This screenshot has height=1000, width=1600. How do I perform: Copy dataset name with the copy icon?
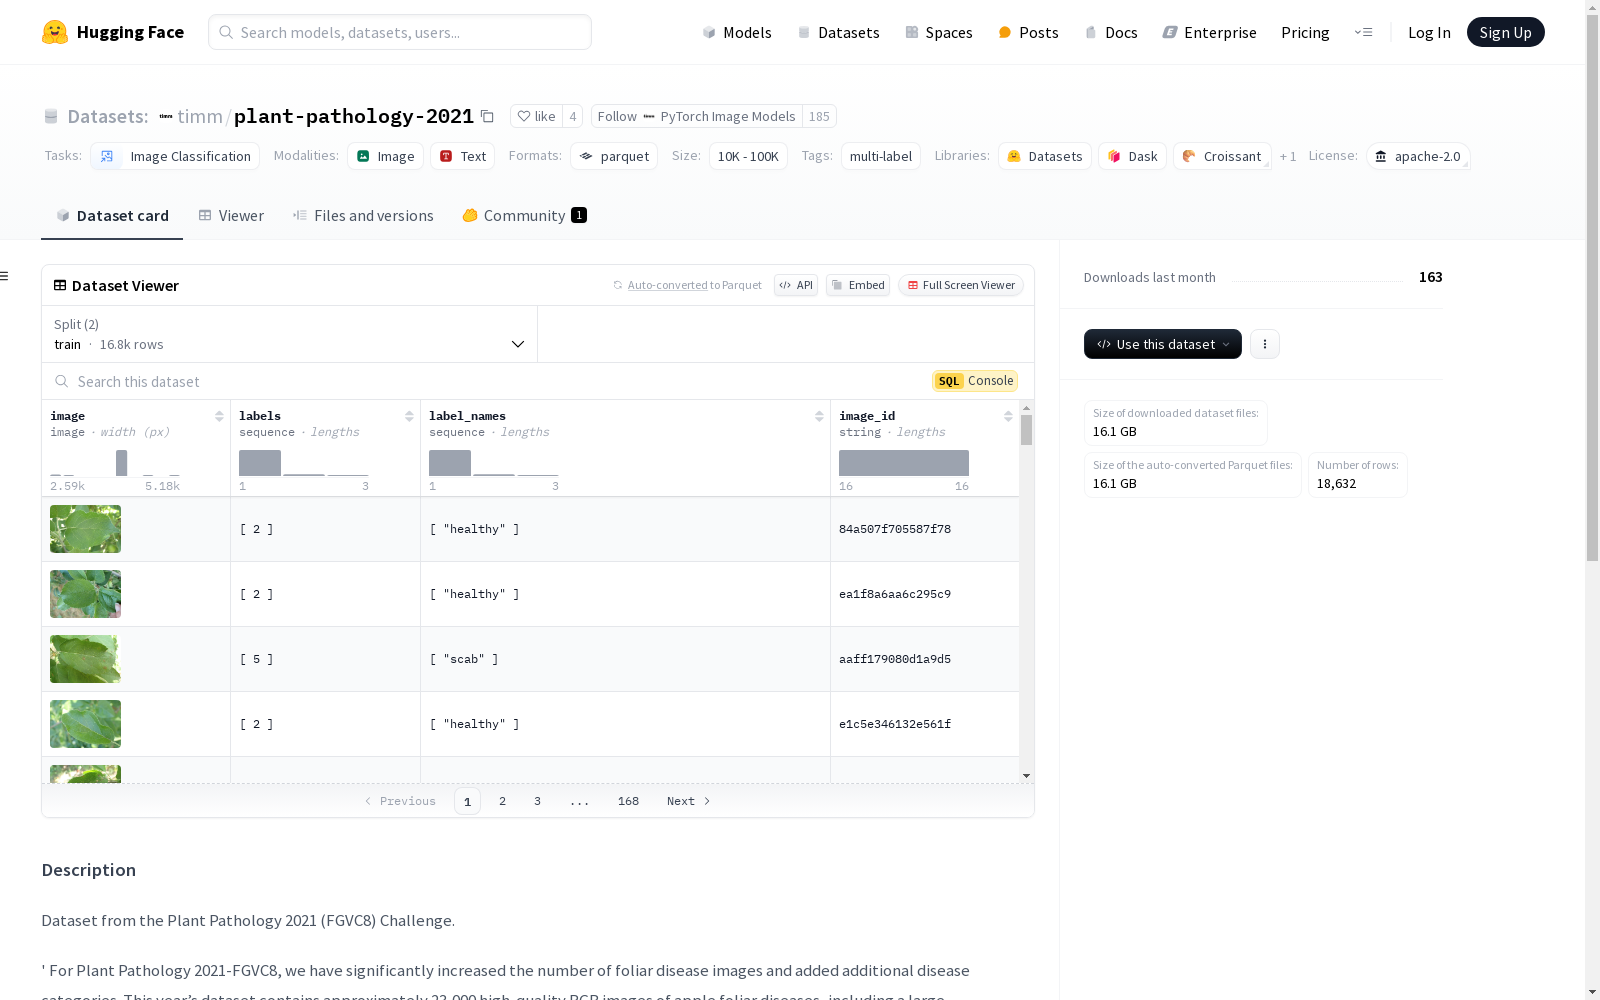click(487, 117)
